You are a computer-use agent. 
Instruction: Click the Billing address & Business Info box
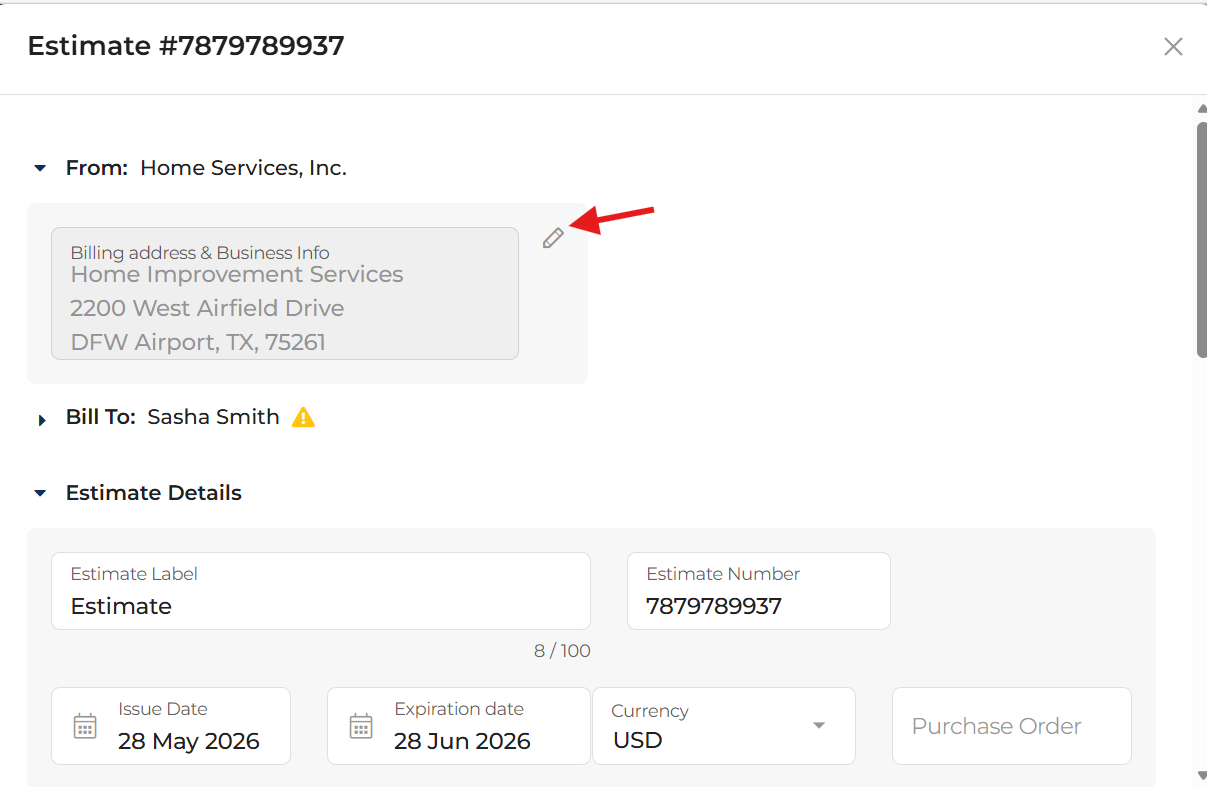point(285,293)
